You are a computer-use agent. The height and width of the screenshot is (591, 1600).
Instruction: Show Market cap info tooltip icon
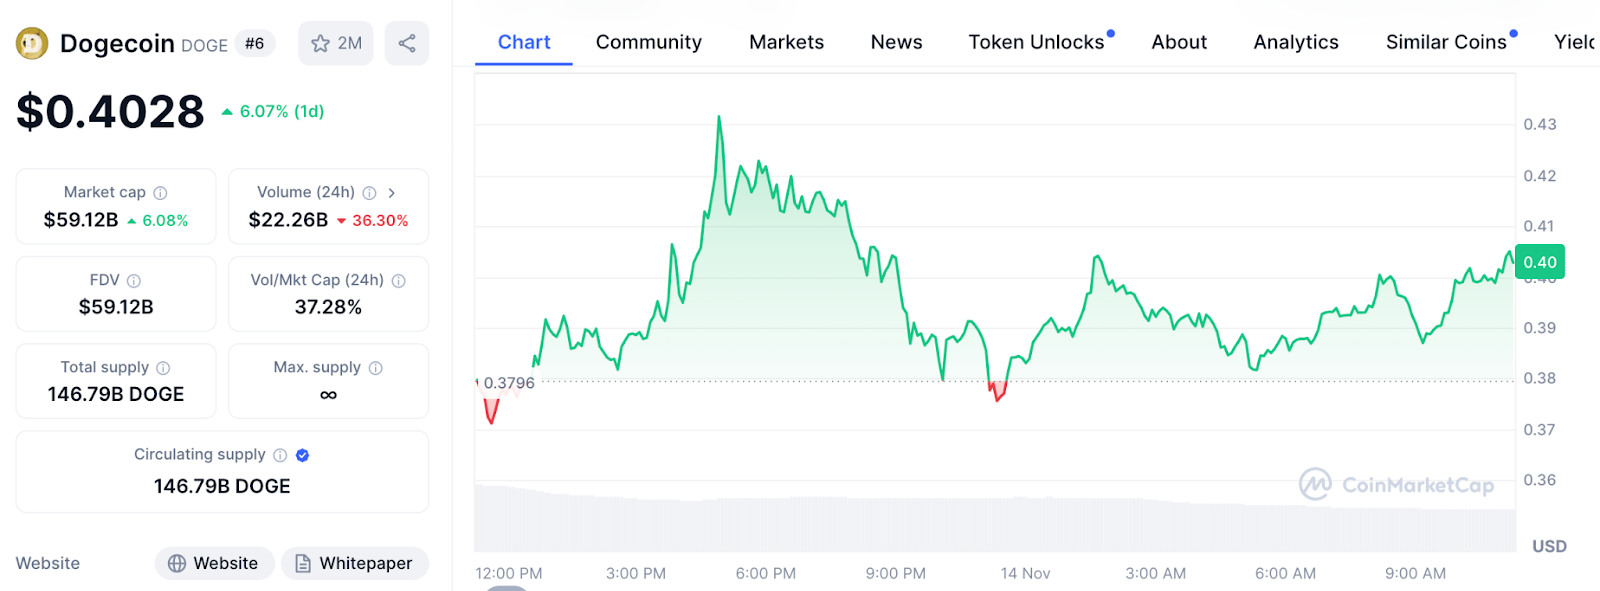(x=160, y=193)
